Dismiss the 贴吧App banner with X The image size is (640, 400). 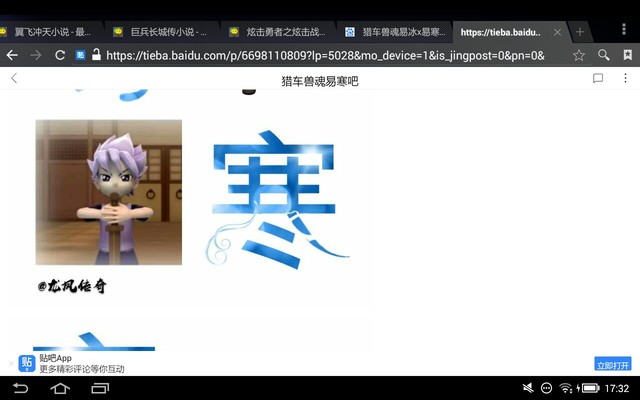(11, 363)
